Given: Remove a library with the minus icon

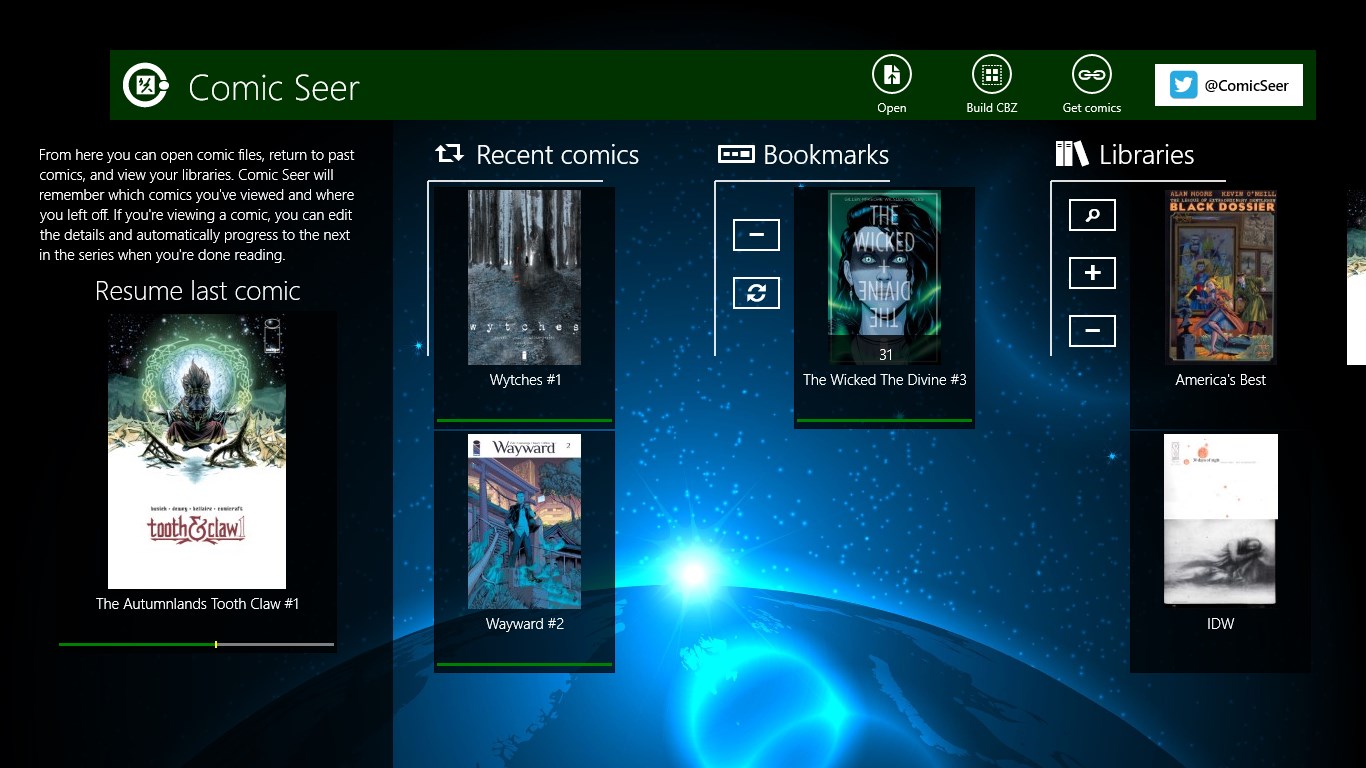Looking at the screenshot, I should [1091, 330].
